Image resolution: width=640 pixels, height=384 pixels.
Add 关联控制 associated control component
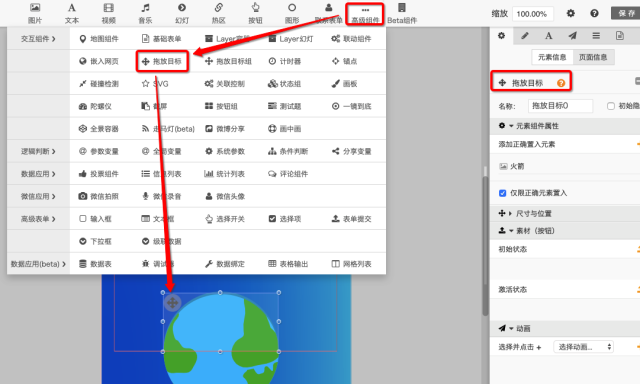click(225, 84)
